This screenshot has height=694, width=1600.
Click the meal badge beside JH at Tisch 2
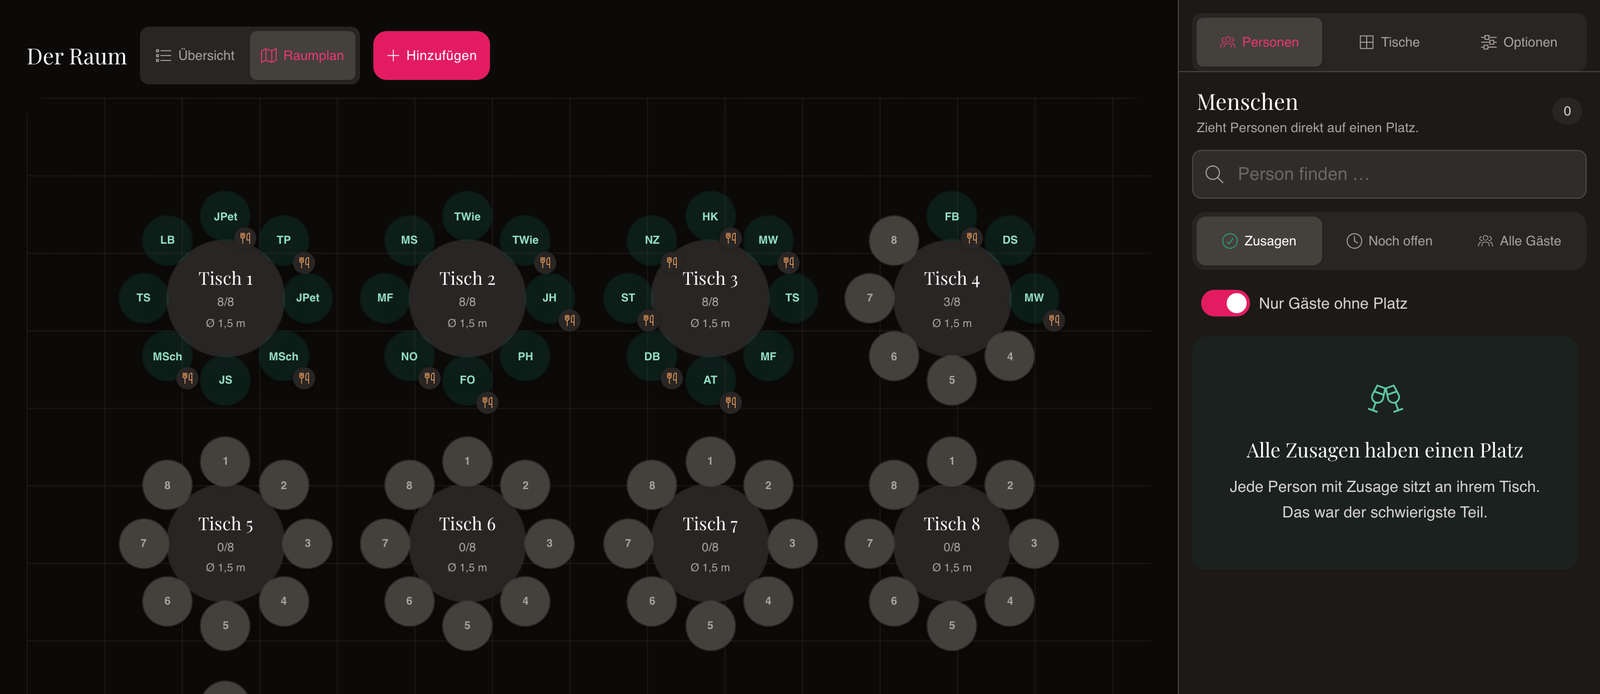[x=570, y=320]
